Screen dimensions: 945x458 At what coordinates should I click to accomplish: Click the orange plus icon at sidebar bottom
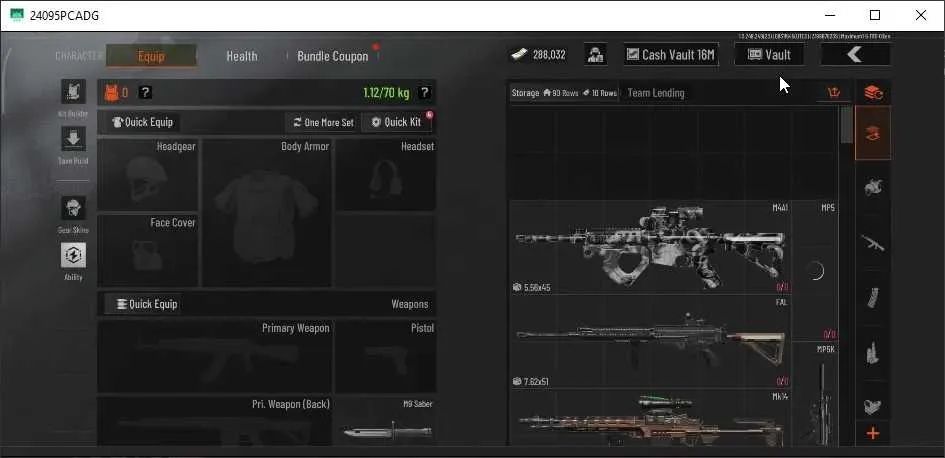coord(873,433)
